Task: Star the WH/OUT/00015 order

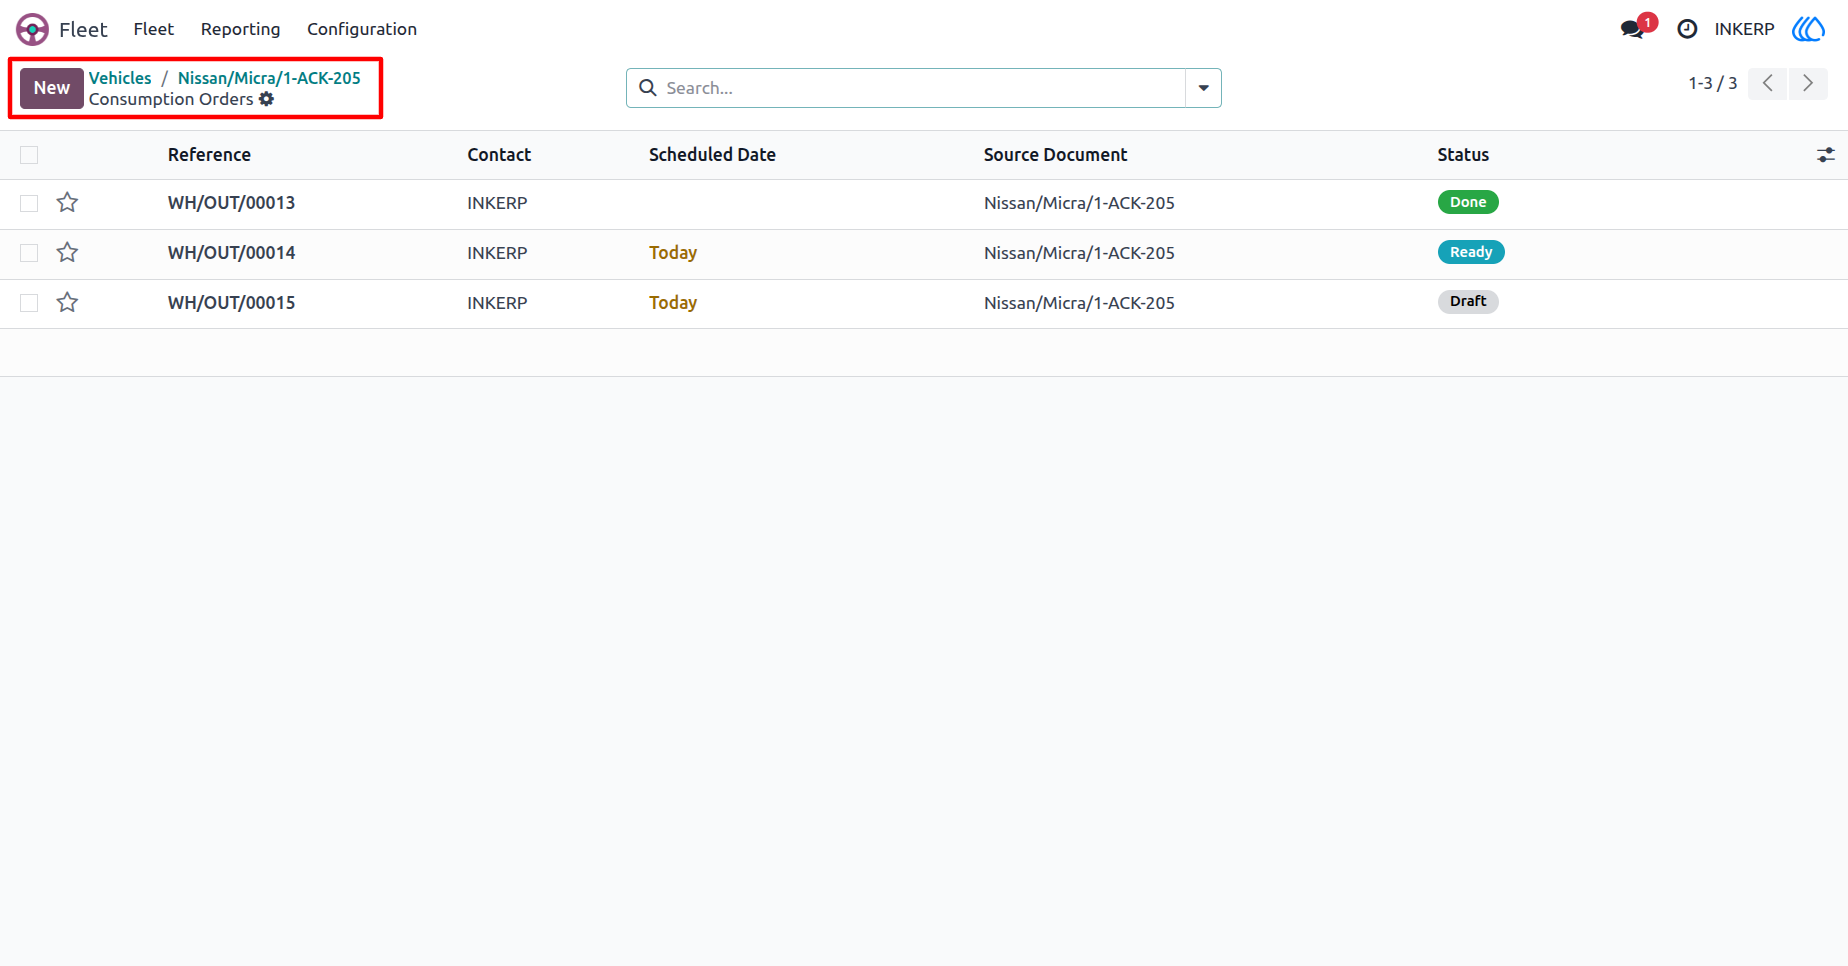Action: [67, 303]
